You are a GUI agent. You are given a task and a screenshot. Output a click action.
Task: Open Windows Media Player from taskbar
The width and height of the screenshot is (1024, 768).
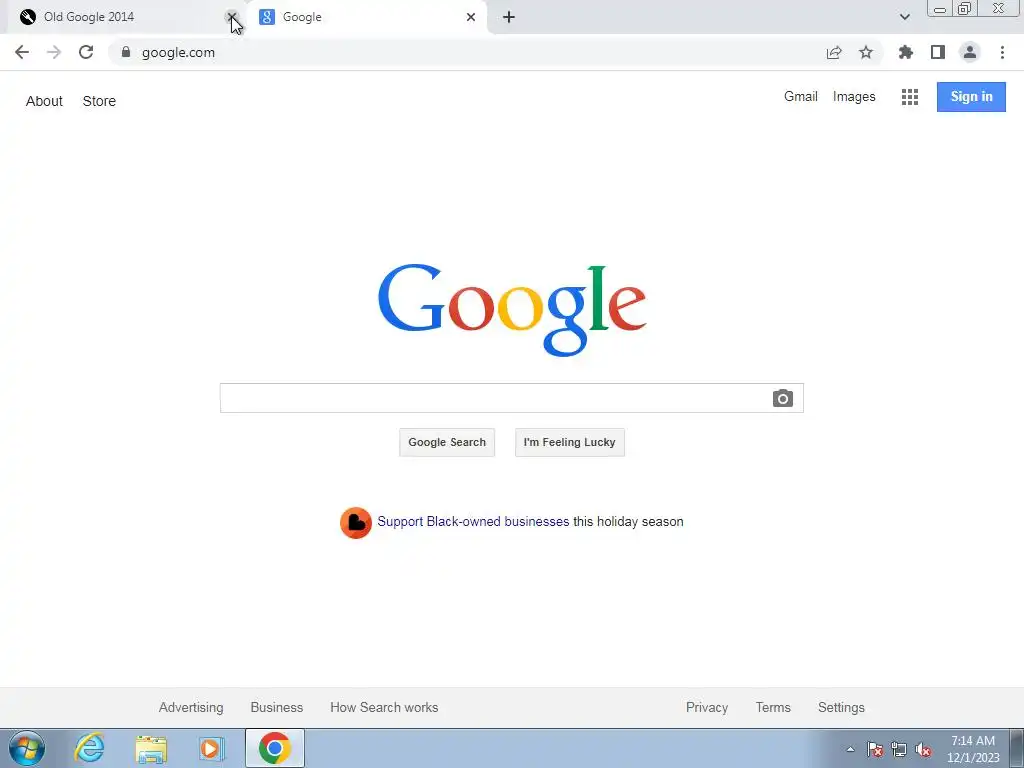click(x=212, y=748)
